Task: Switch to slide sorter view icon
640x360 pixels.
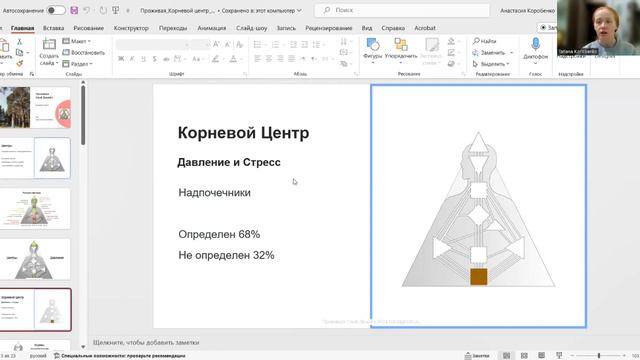Action: pyautogui.click(x=524, y=356)
